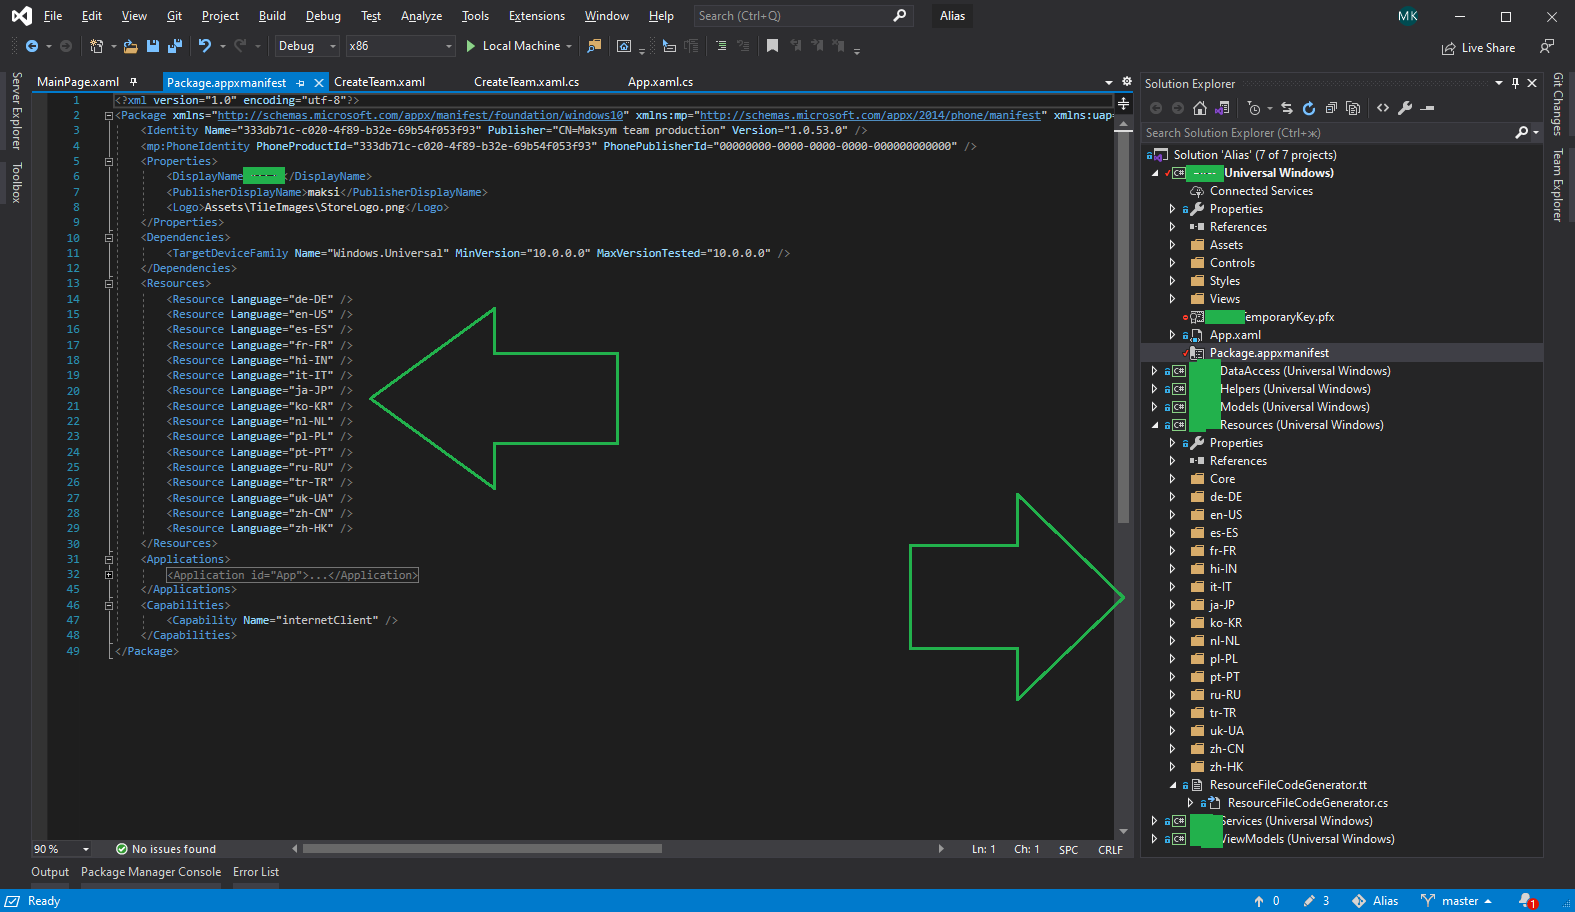Click the Save All toolbar icon
The height and width of the screenshot is (912, 1575).
click(175, 46)
